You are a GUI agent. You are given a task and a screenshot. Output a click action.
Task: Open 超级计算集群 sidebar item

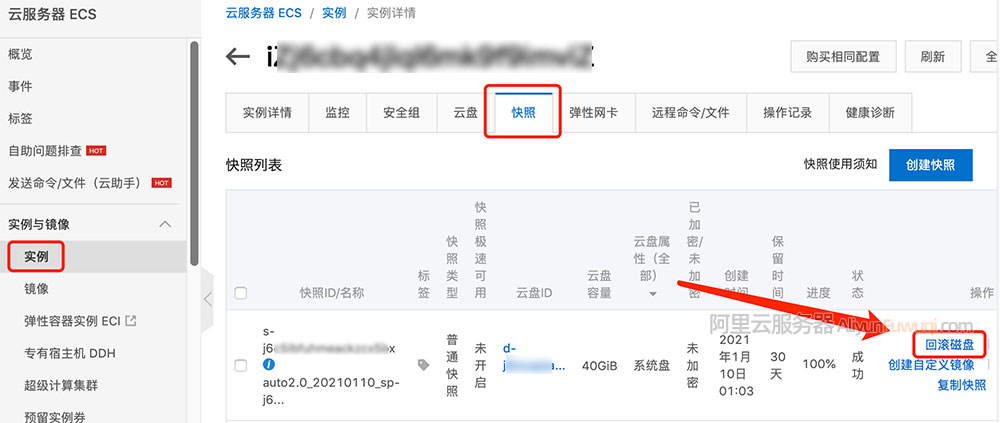point(61,385)
